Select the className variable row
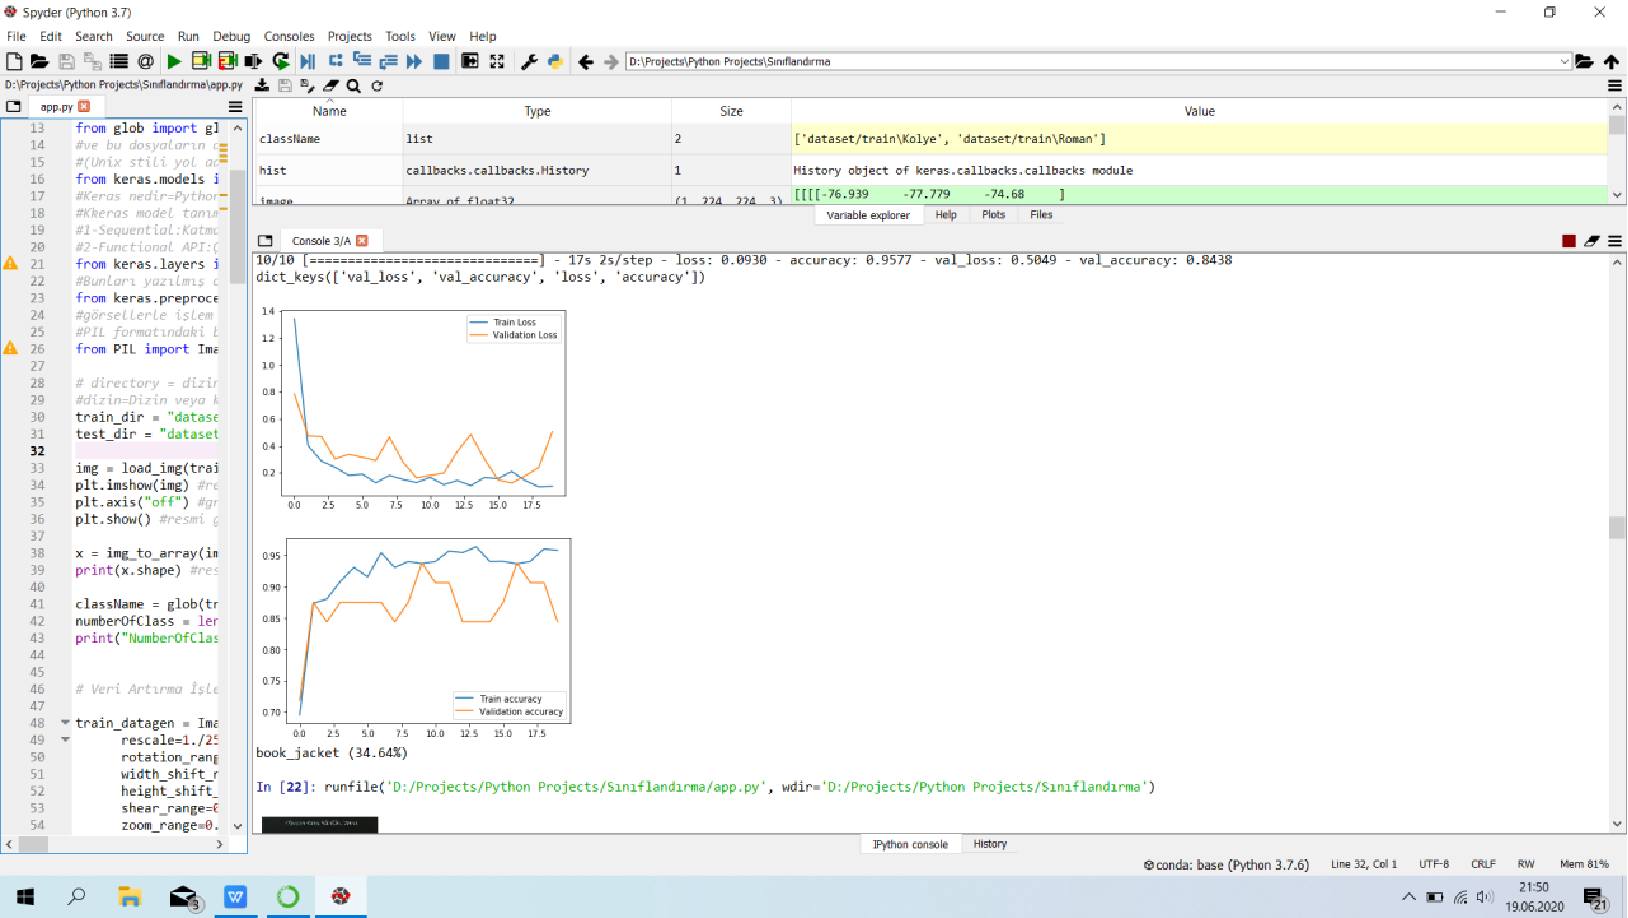Viewport: 1628px width, 918px height. coord(931,139)
